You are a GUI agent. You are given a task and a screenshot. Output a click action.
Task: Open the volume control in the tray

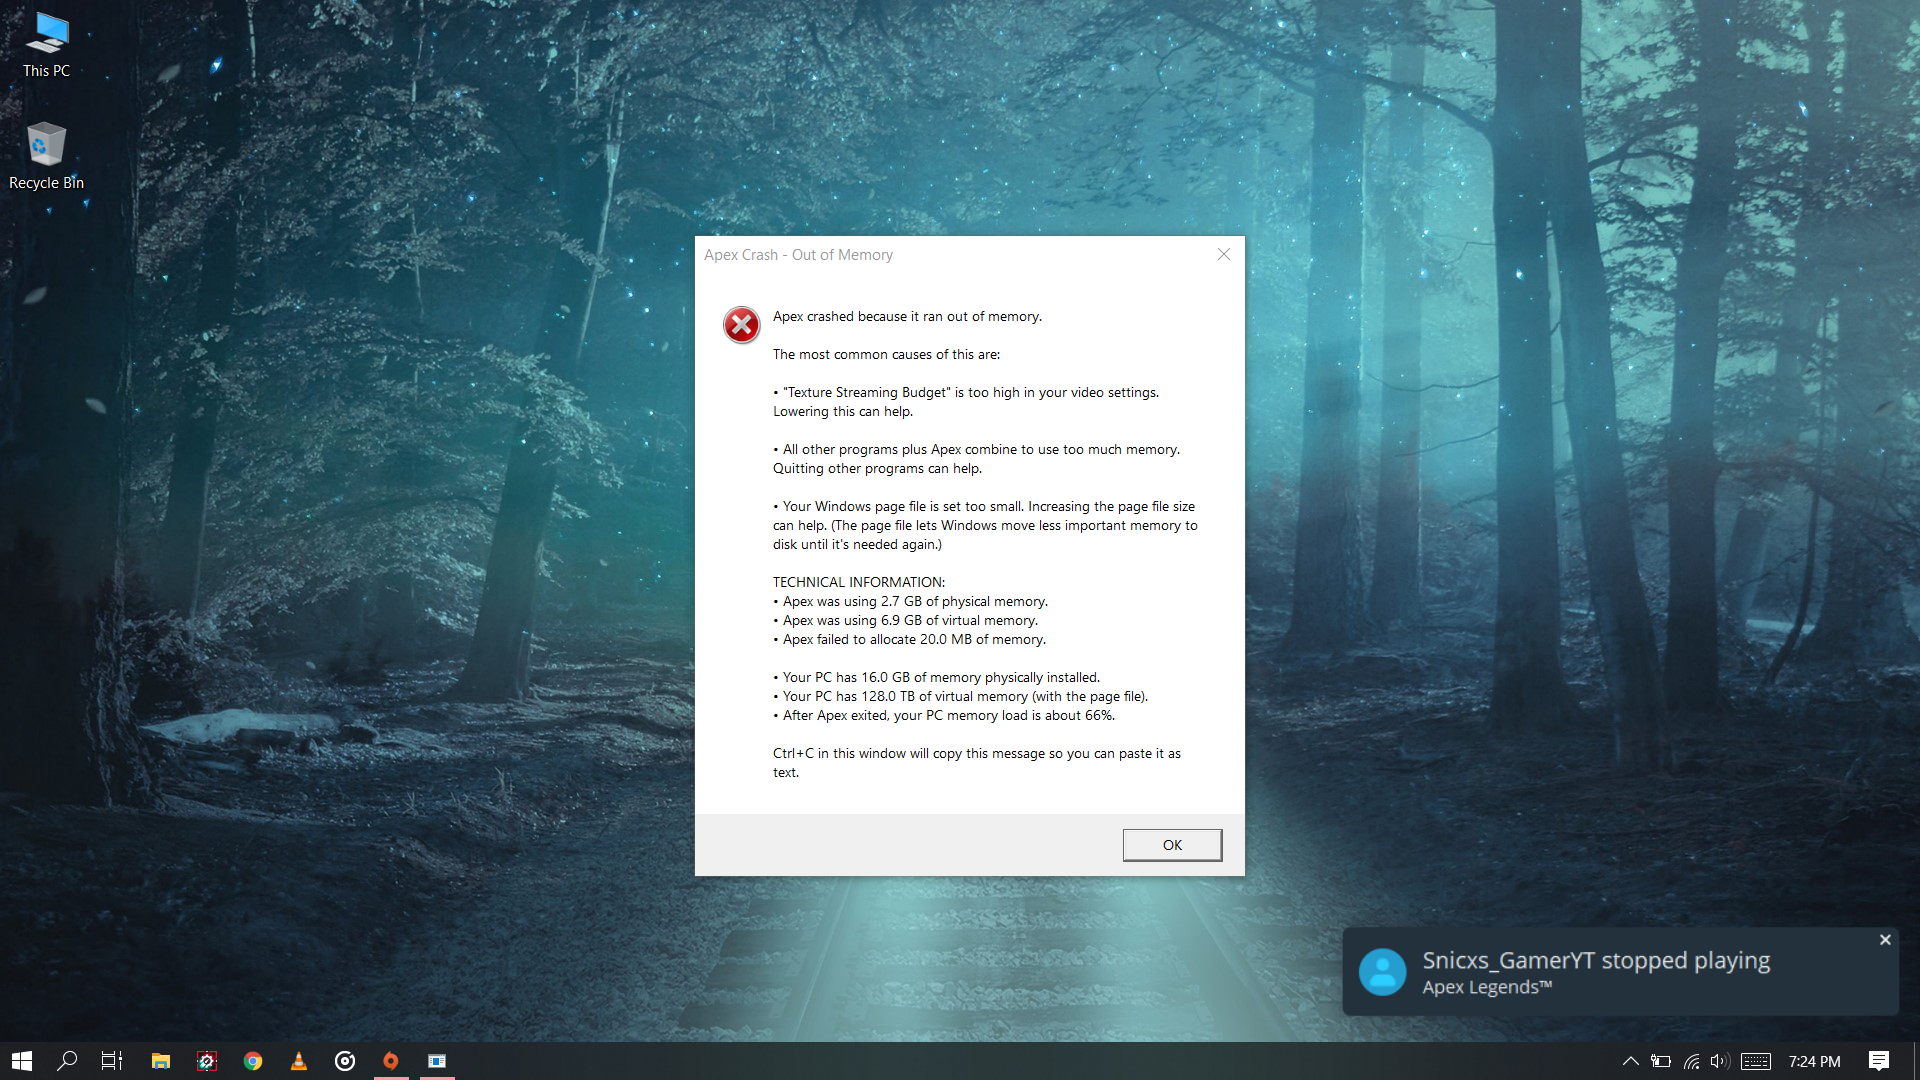coord(1720,1061)
